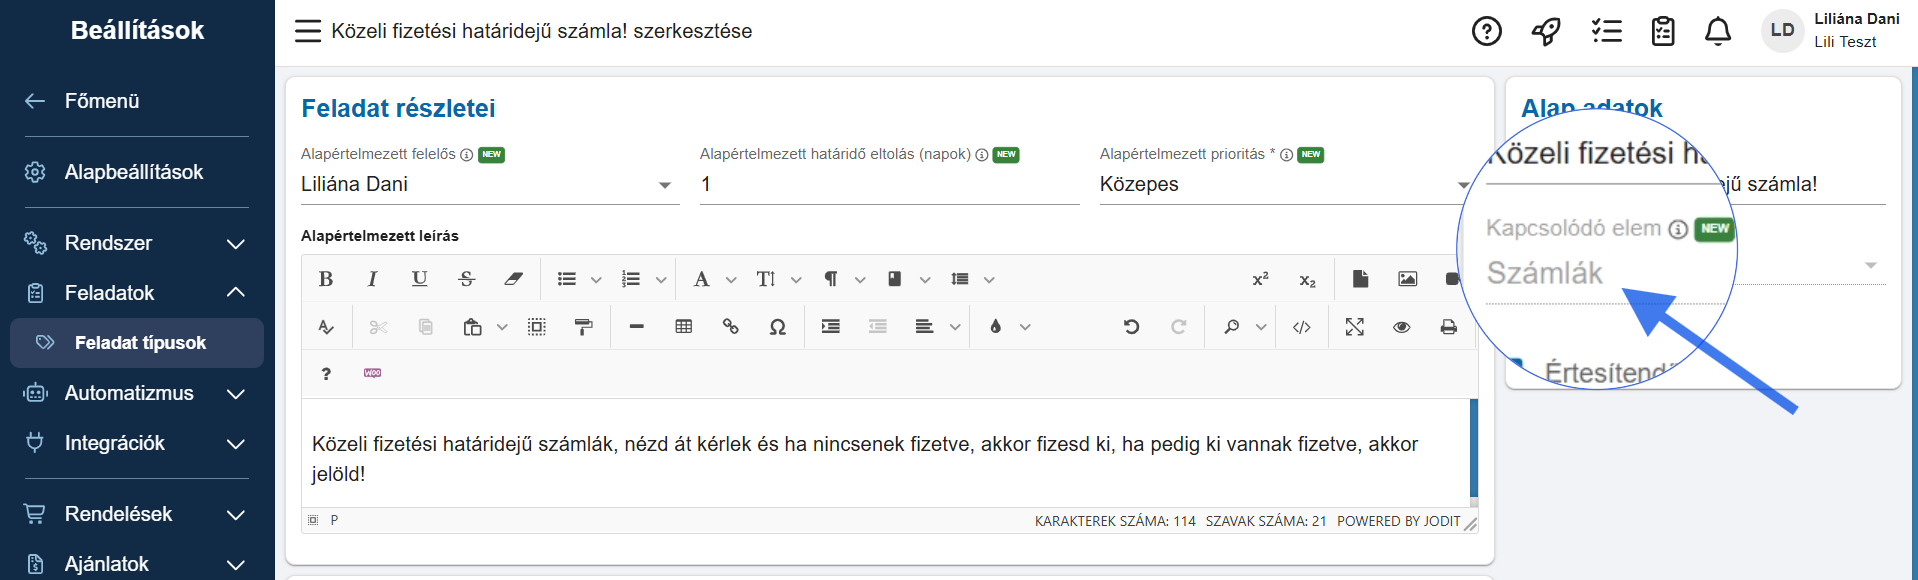The image size is (1918, 580).
Task: Open the rocket icon in header
Action: click(x=1546, y=31)
